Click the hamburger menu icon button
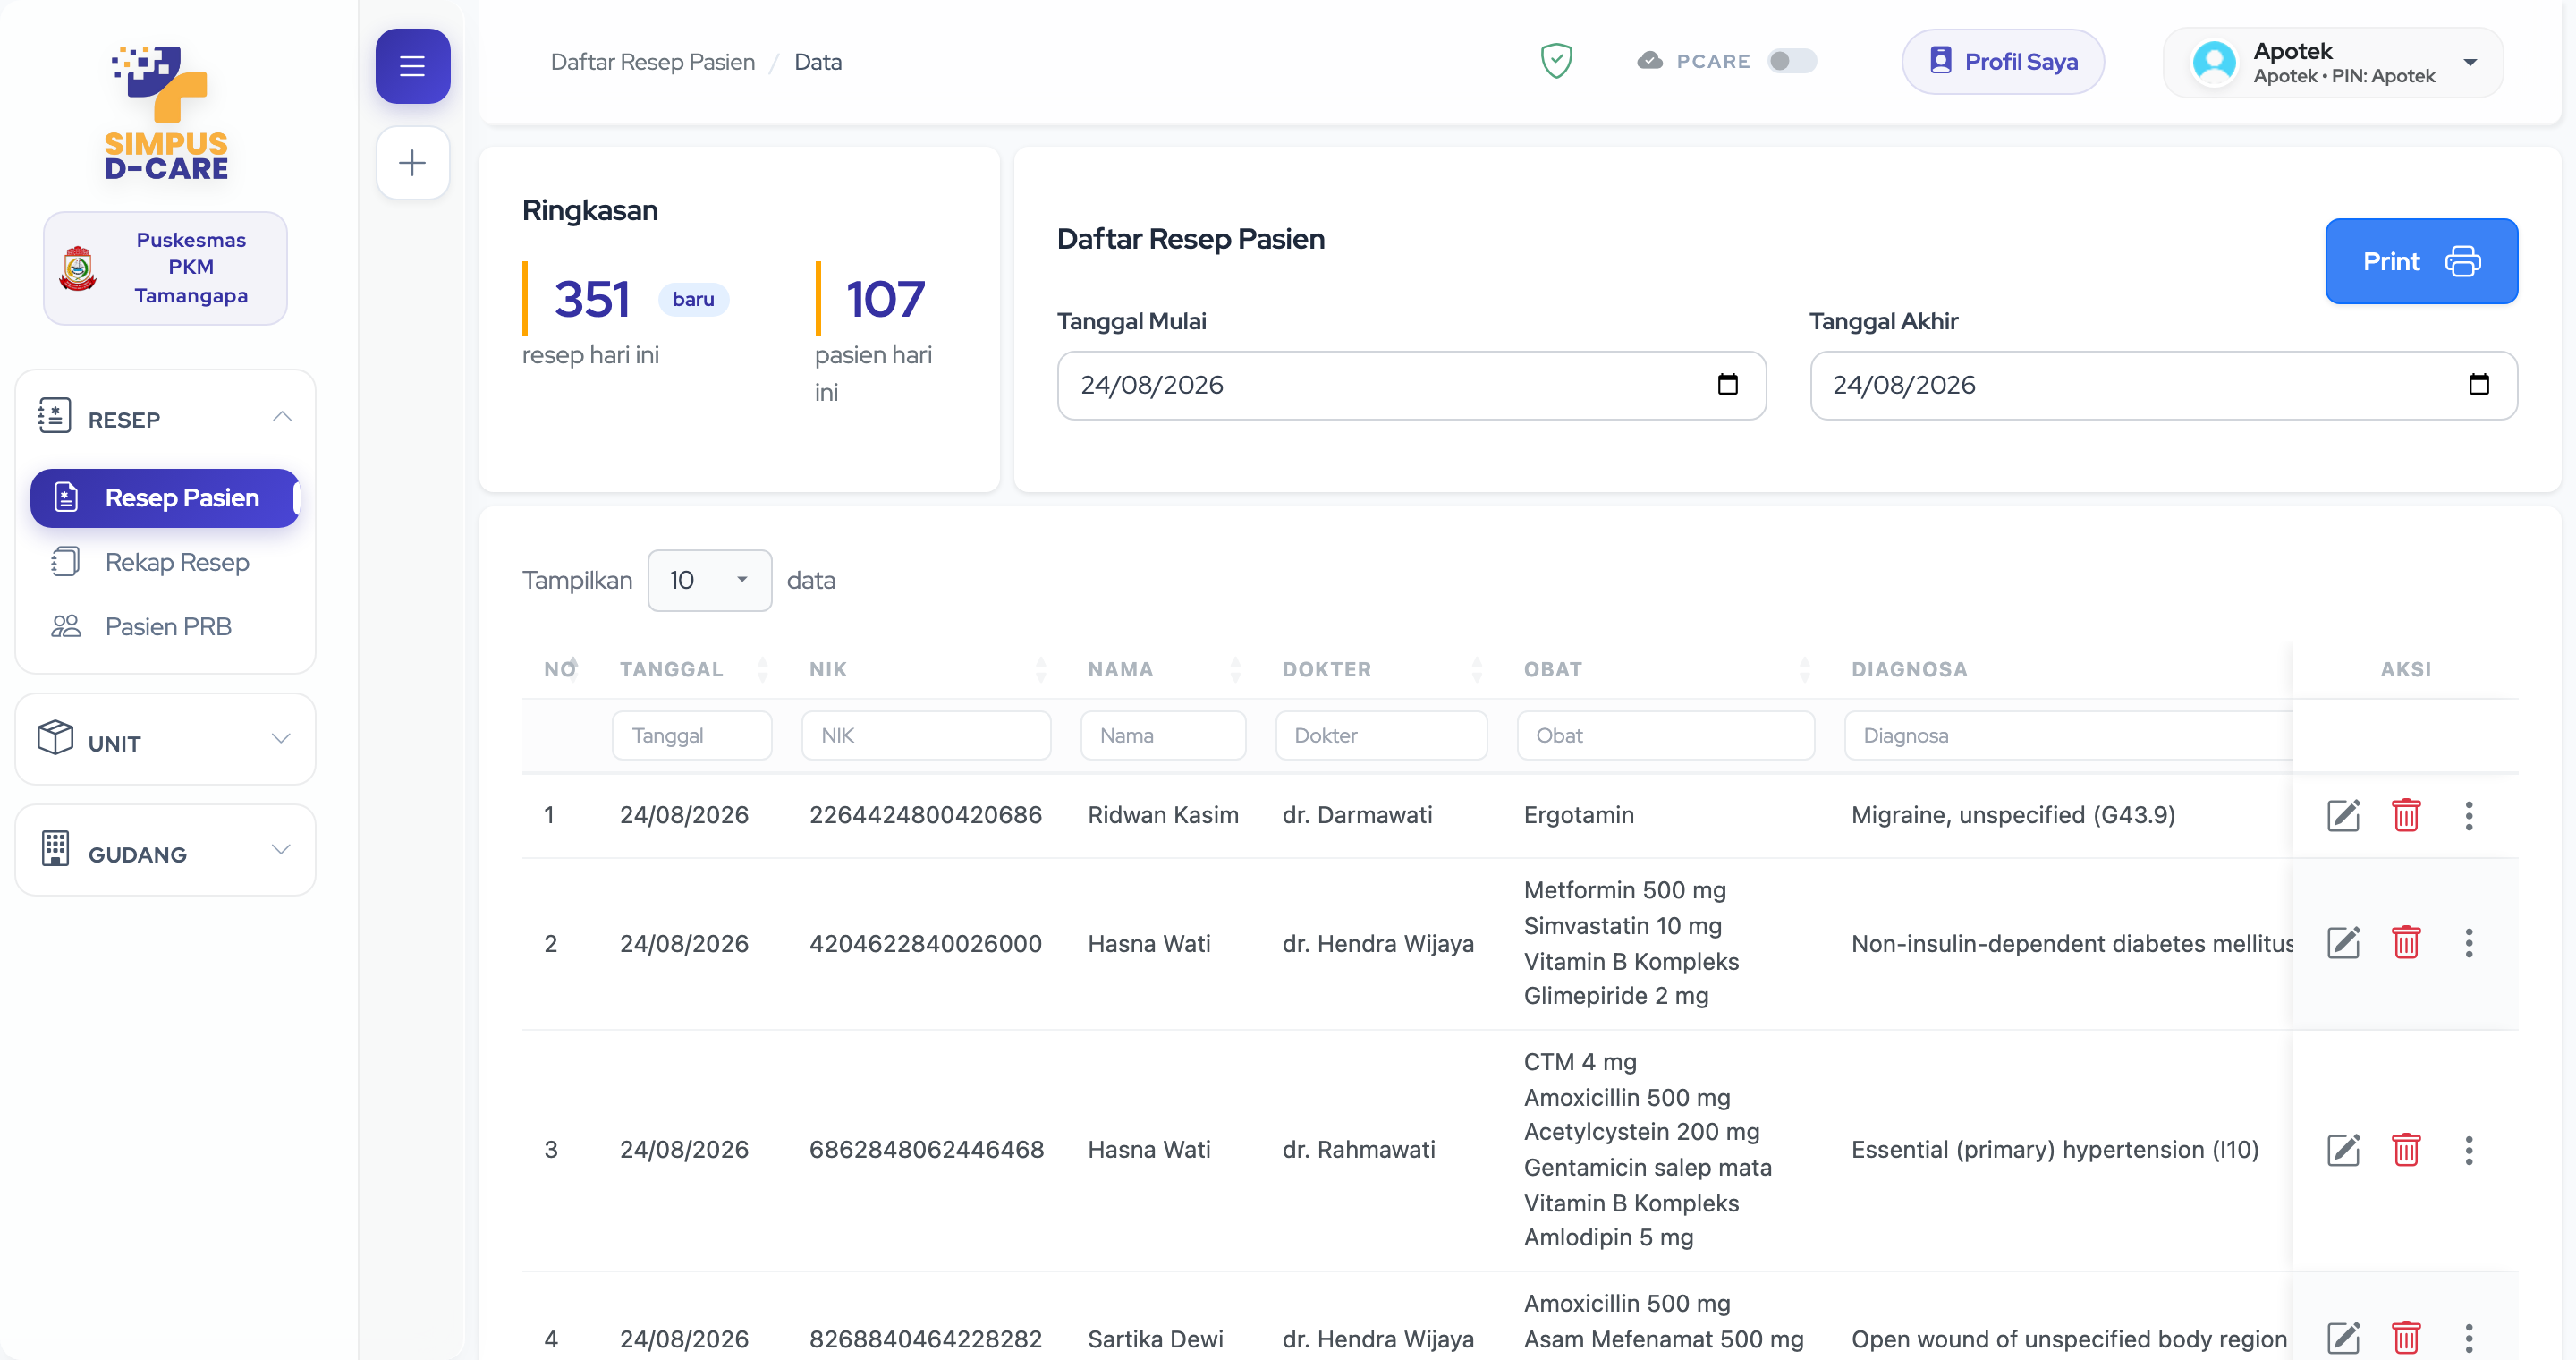Screen dimensions: 2576x1360 point(412,66)
